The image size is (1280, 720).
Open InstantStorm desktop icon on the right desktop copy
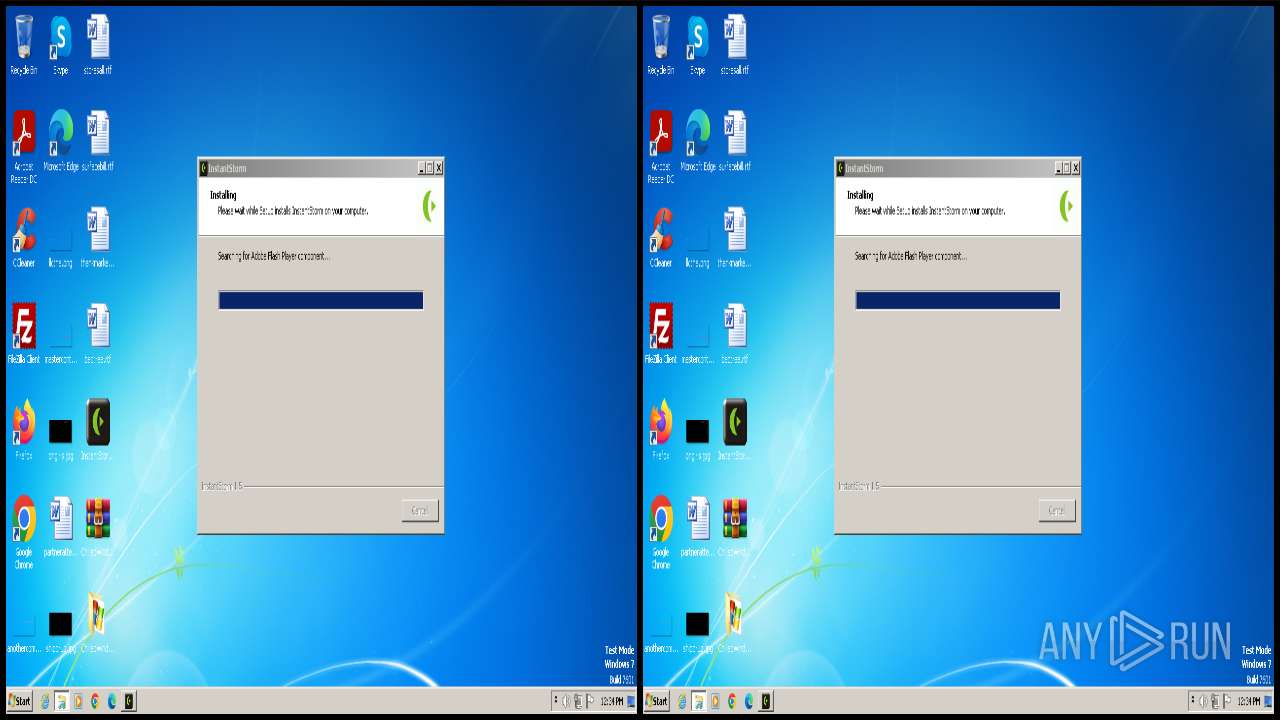pos(735,429)
